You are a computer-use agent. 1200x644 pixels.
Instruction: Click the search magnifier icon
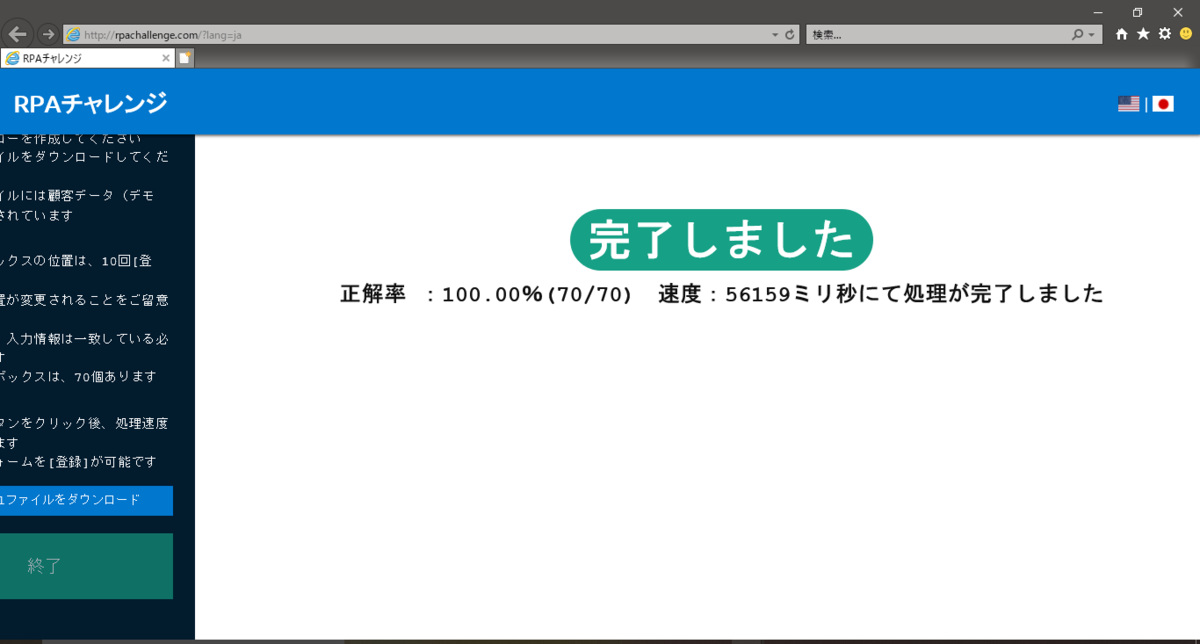click(x=1077, y=34)
